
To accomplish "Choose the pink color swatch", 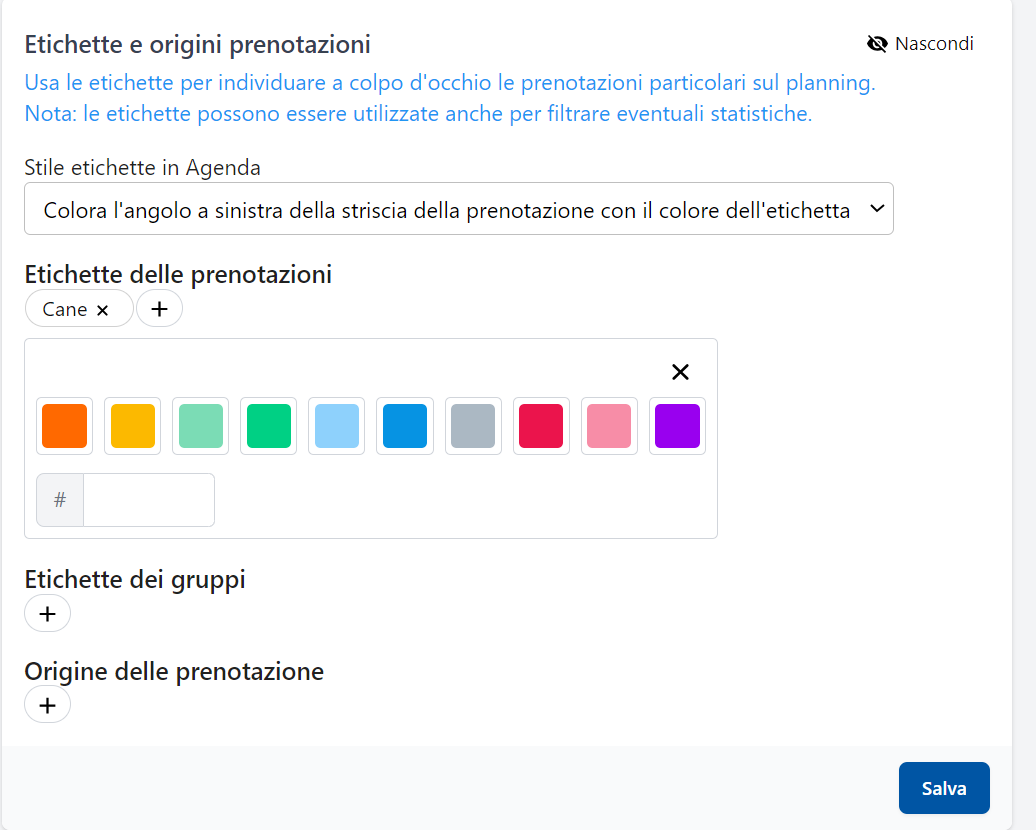I will coord(609,426).
